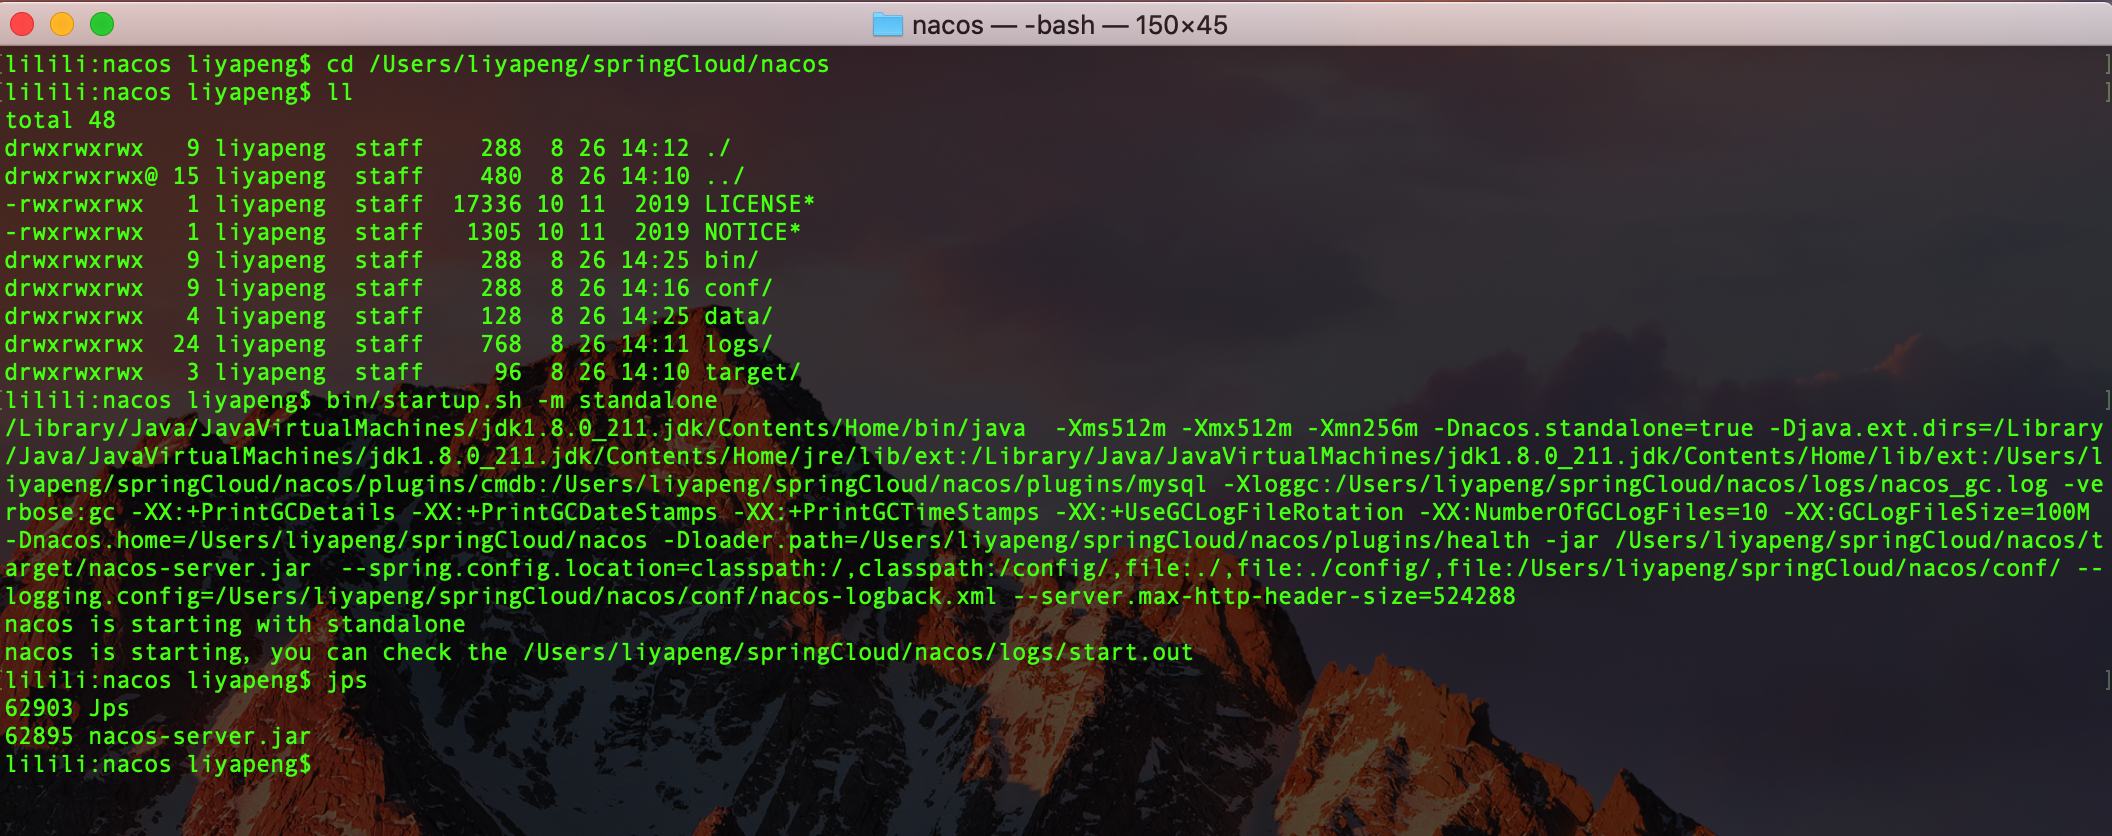Click the 'logs/' directory entry

[x=739, y=344]
